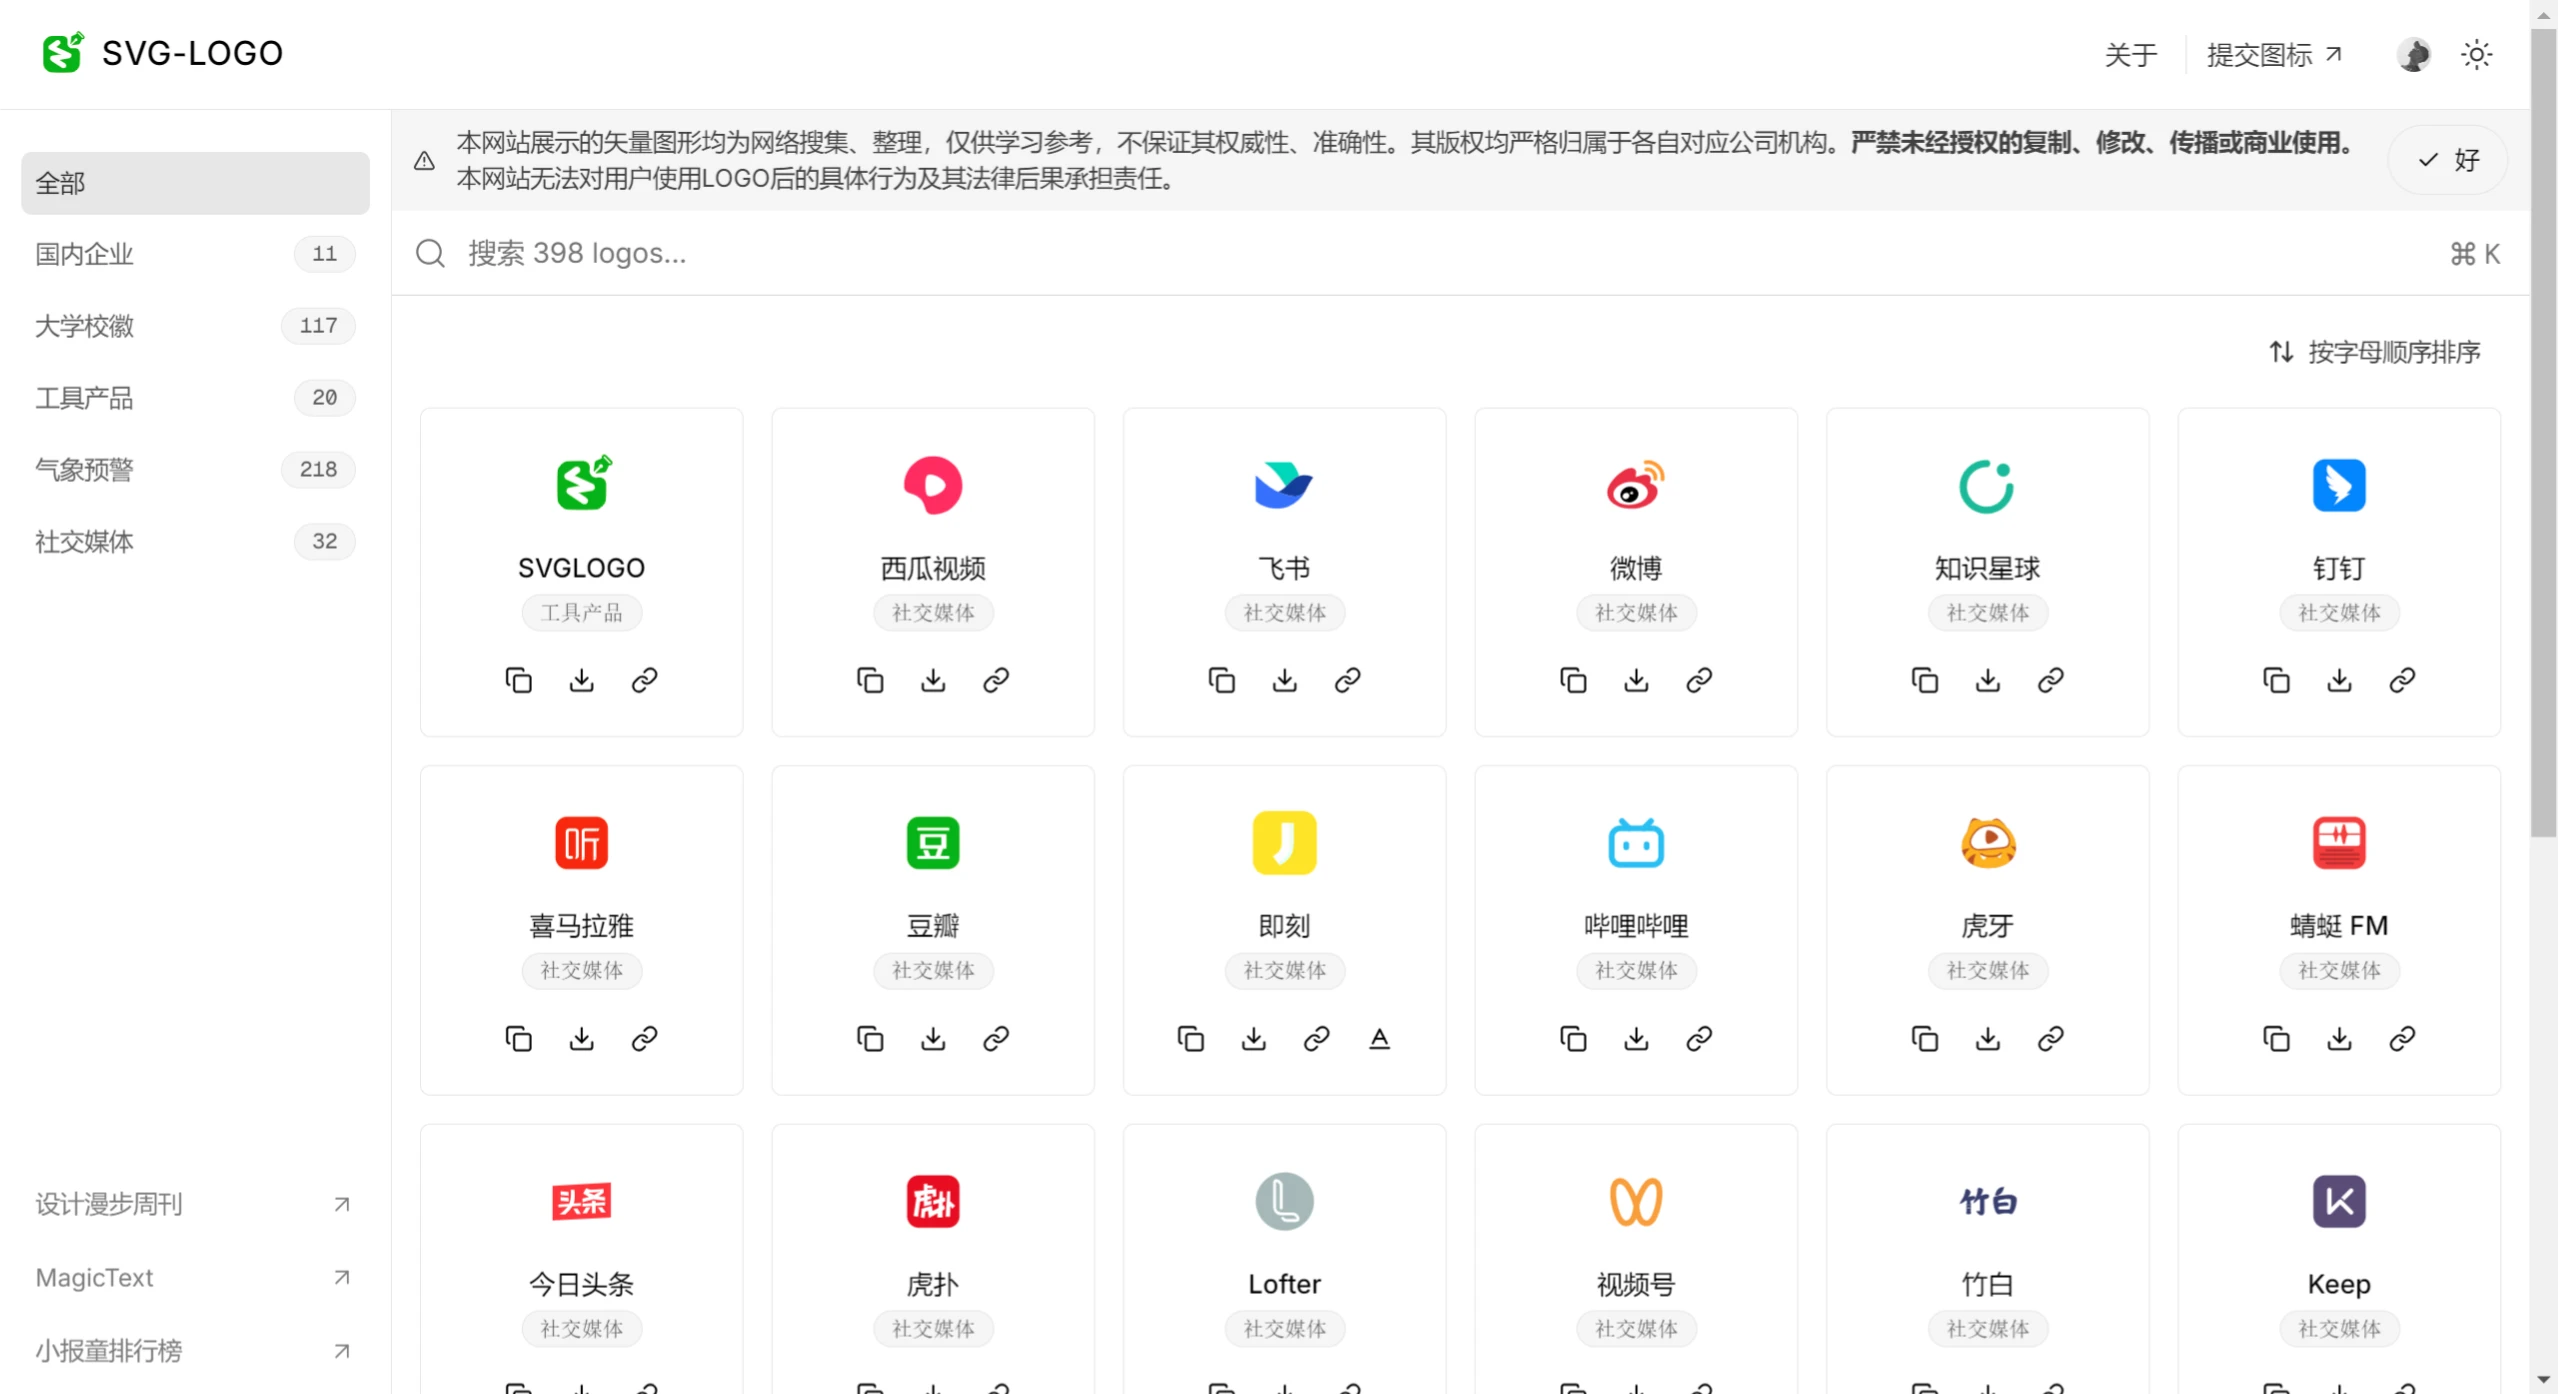Viewport: 2558px width, 1394px height.
Task: Click the user avatar image
Action: click(x=2413, y=54)
